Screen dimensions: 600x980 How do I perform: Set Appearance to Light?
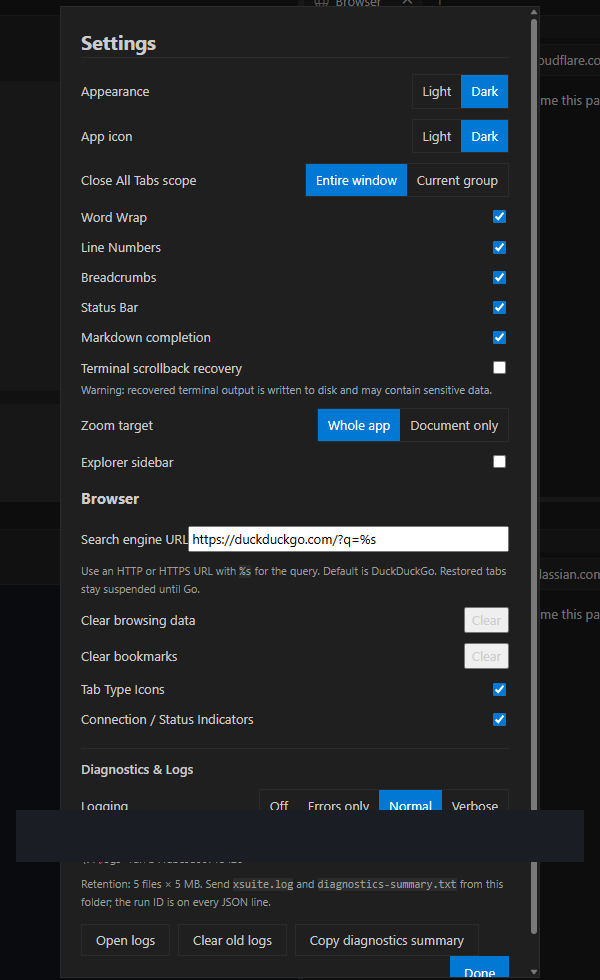click(x=436, y=91)
